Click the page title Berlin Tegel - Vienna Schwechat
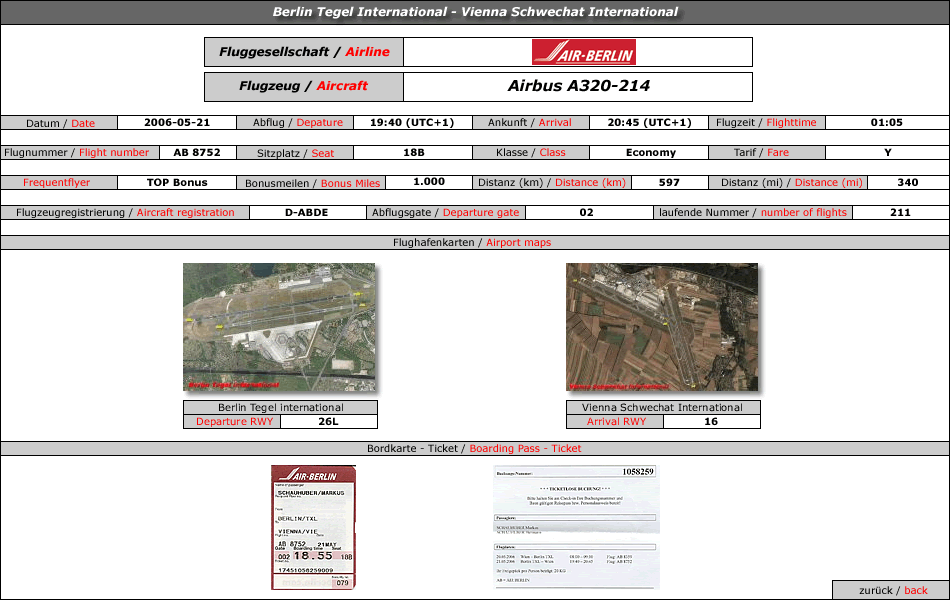950x600 pixels. click(x=475, y=12)
